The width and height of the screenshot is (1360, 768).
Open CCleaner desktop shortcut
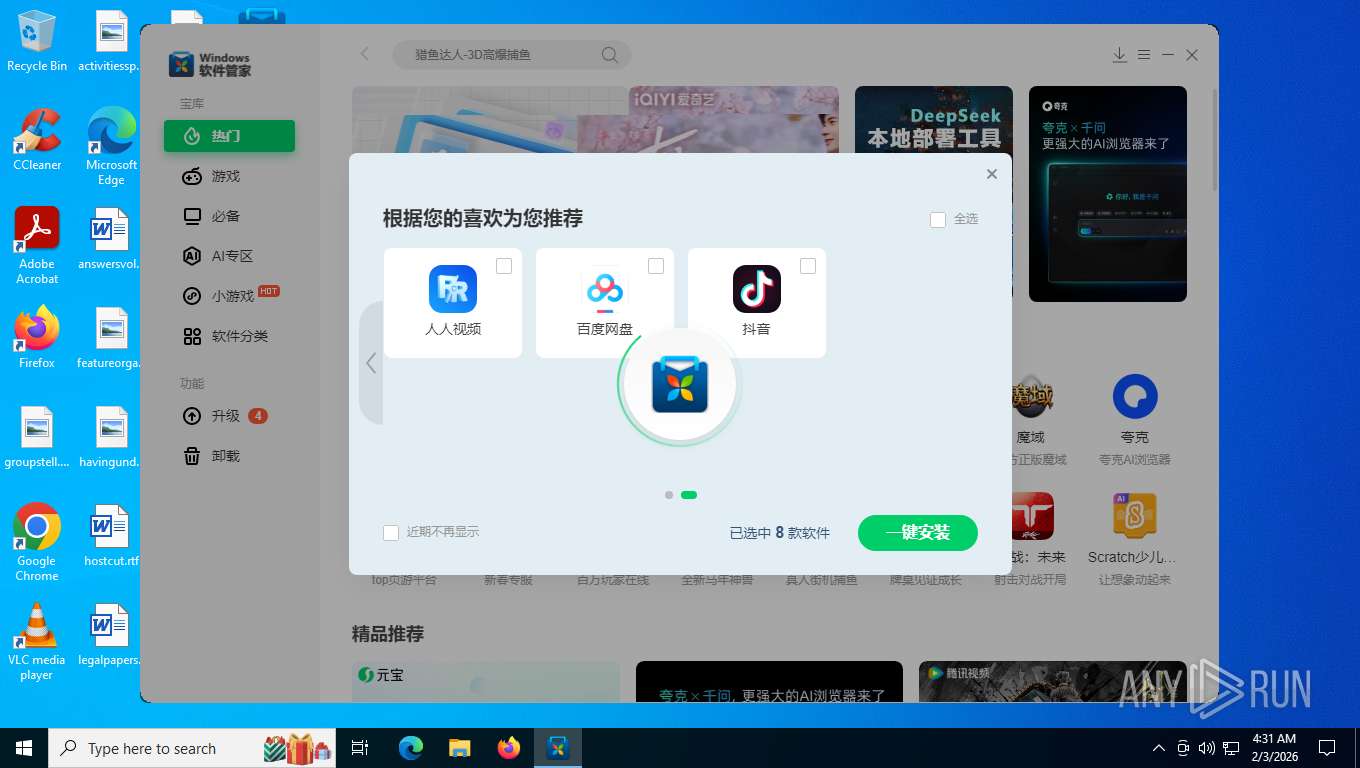click(37, 140)
